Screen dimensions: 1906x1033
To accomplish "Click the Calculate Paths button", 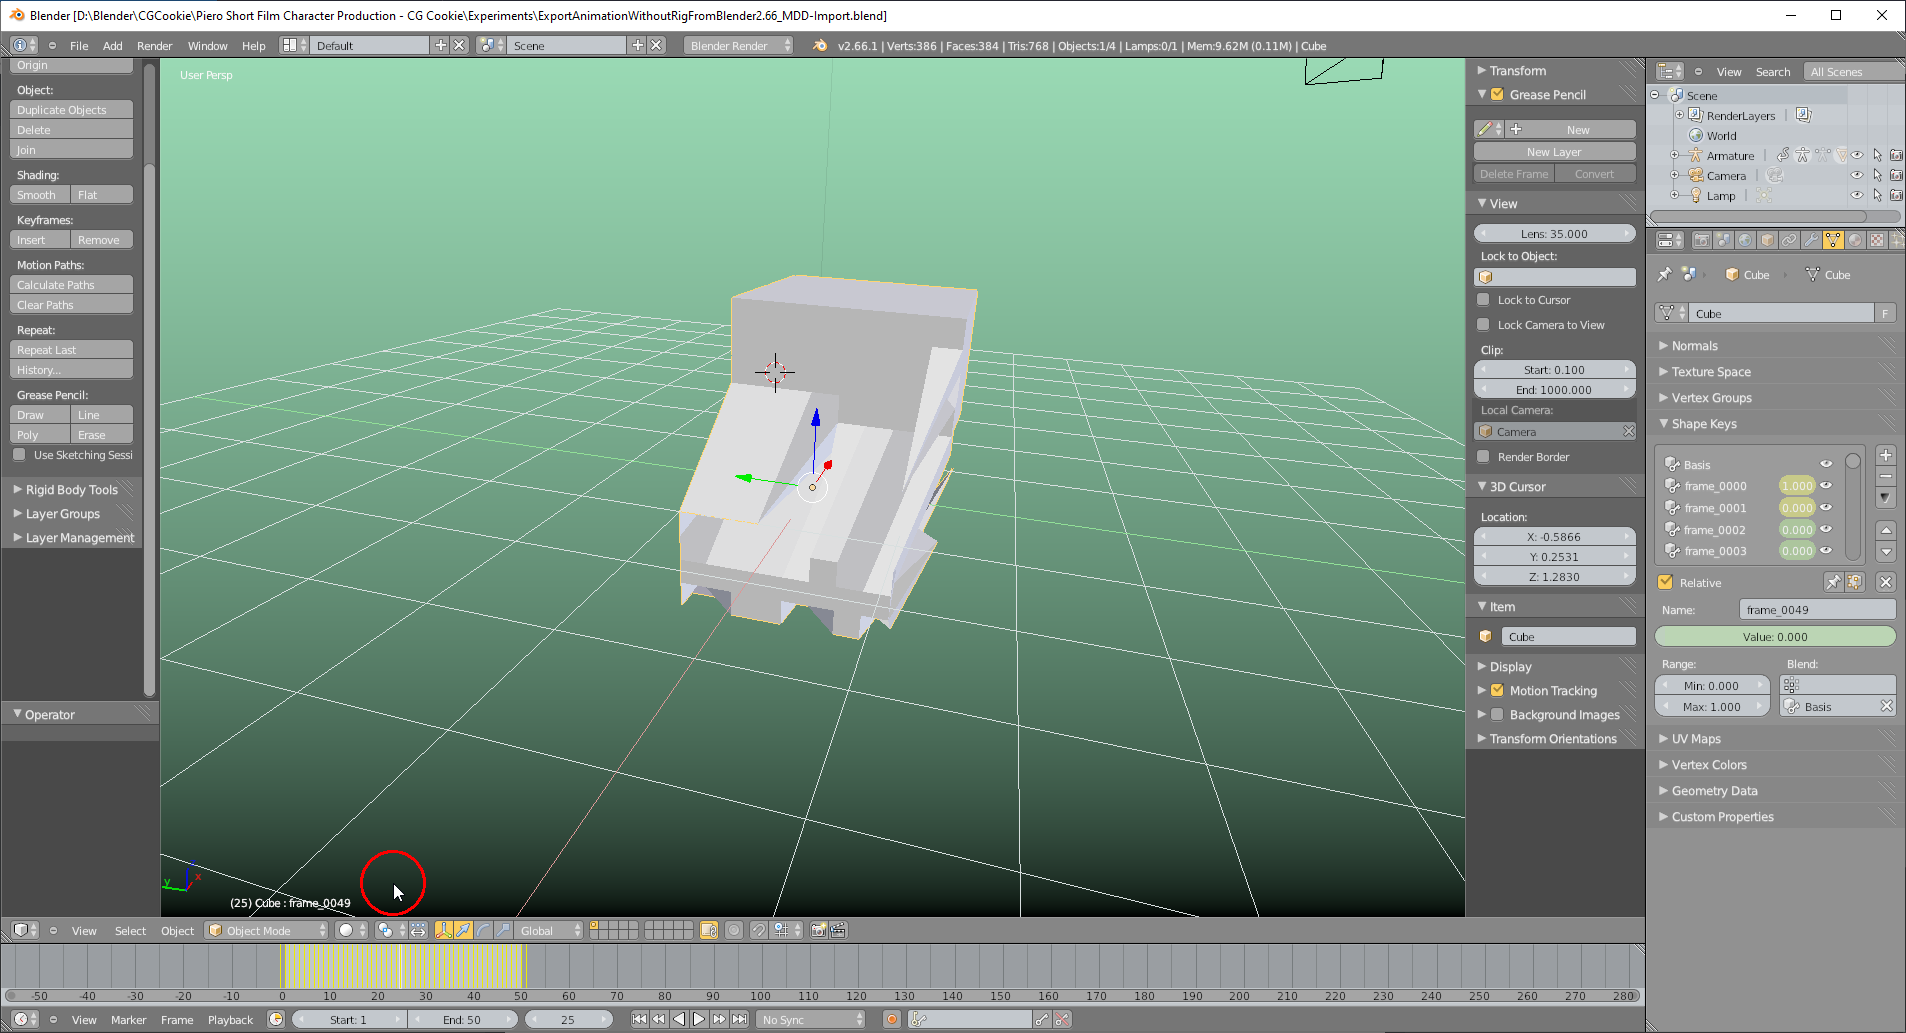I will 70,284.
